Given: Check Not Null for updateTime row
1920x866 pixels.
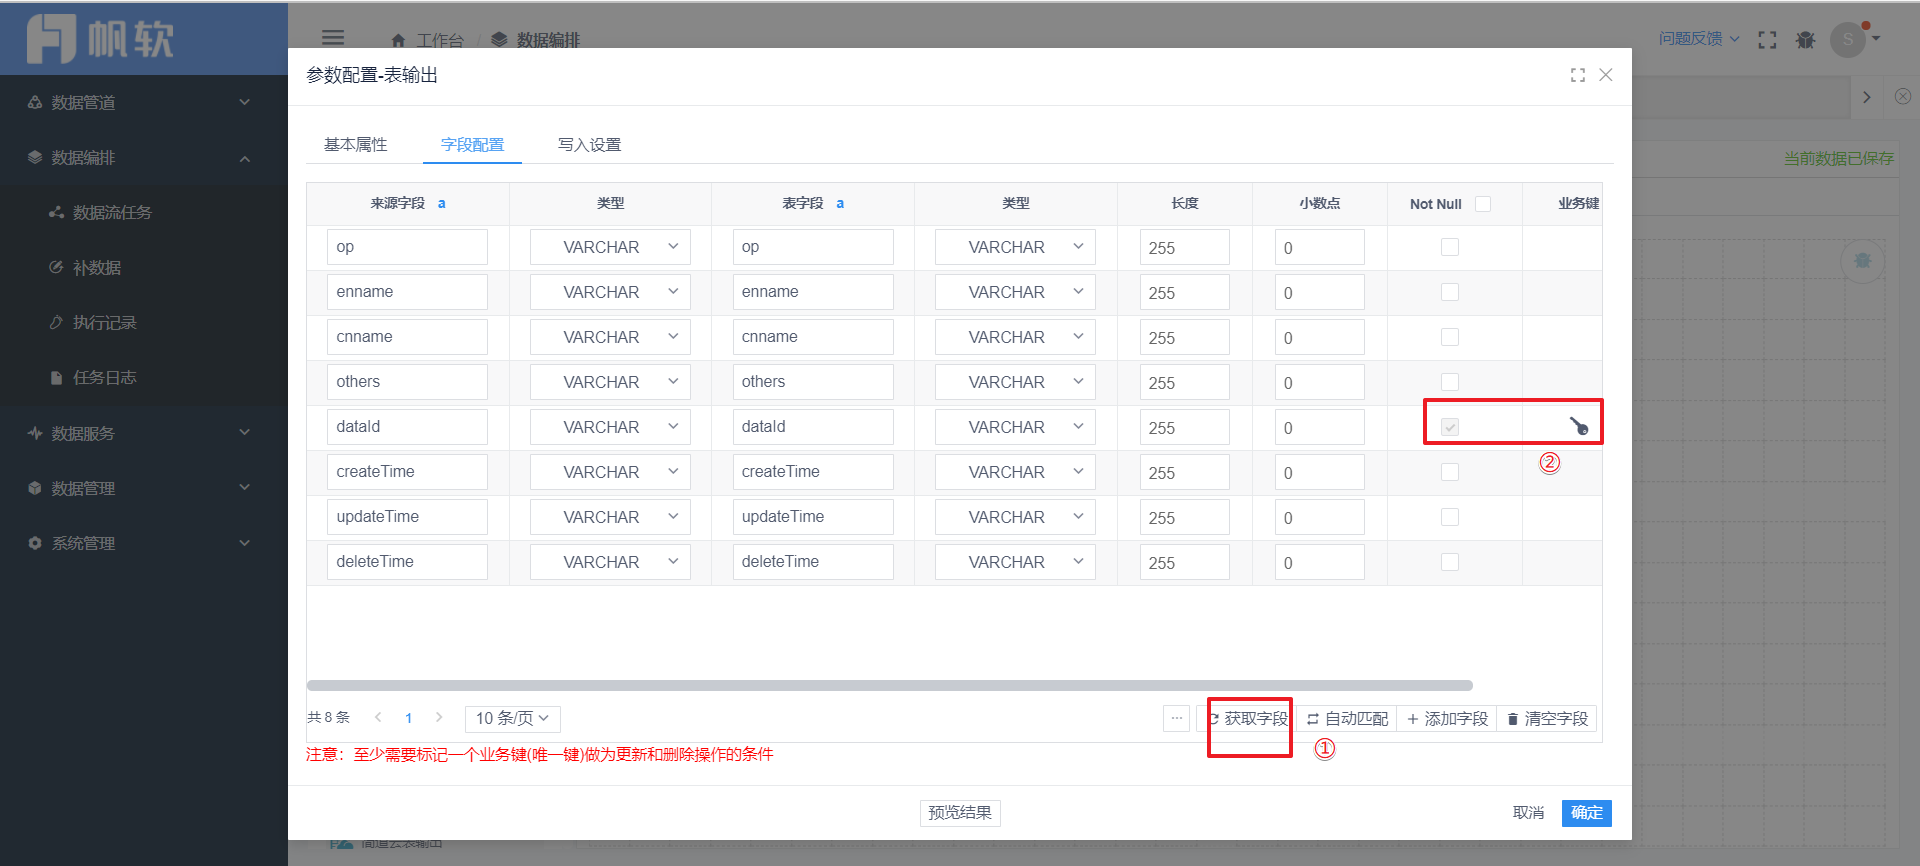Looking at the screenshot, I should point(1450,517).
